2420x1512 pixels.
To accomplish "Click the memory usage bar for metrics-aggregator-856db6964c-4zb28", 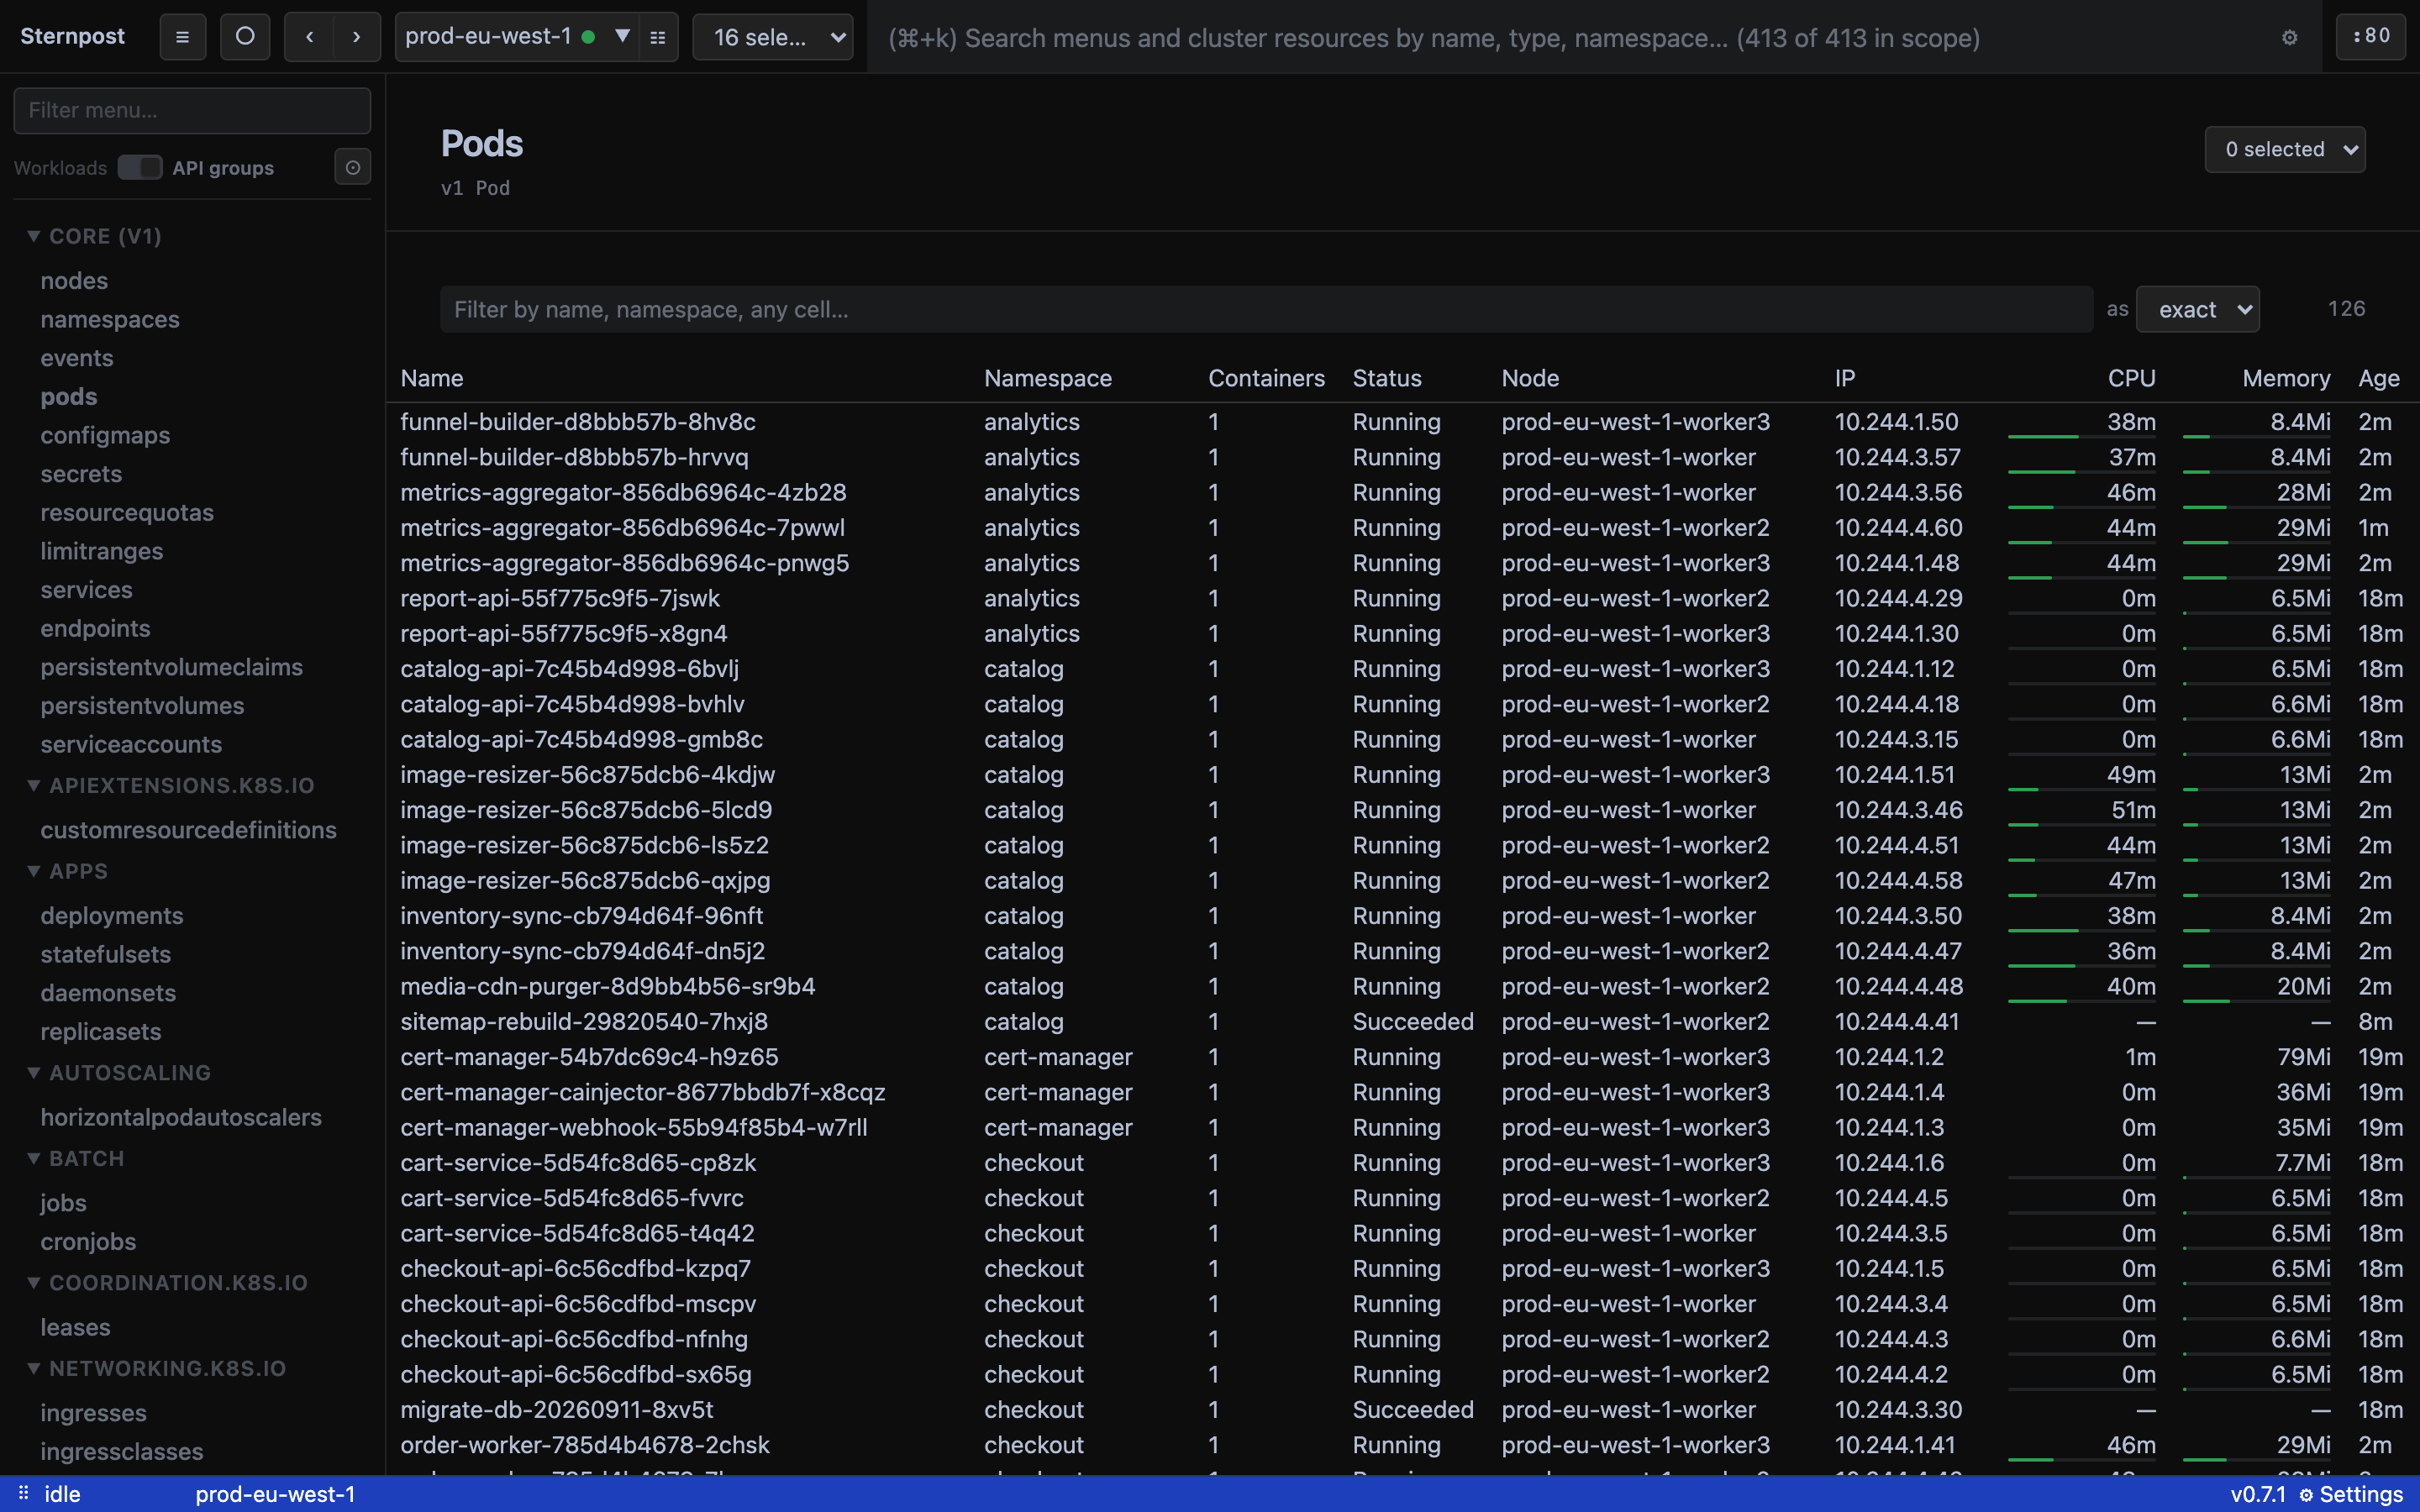I will [2256, 506].
